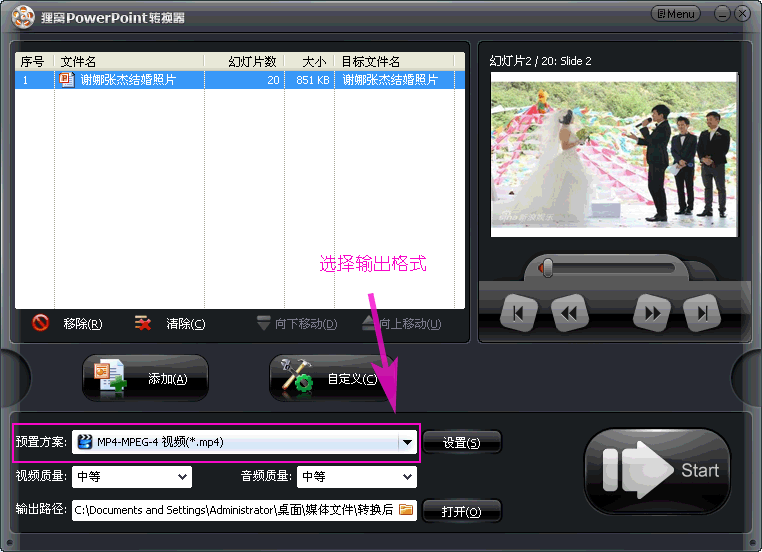Open the 视频质量 video quality dropdown
This screenshot has width=762, height=552.
[132, 477]
